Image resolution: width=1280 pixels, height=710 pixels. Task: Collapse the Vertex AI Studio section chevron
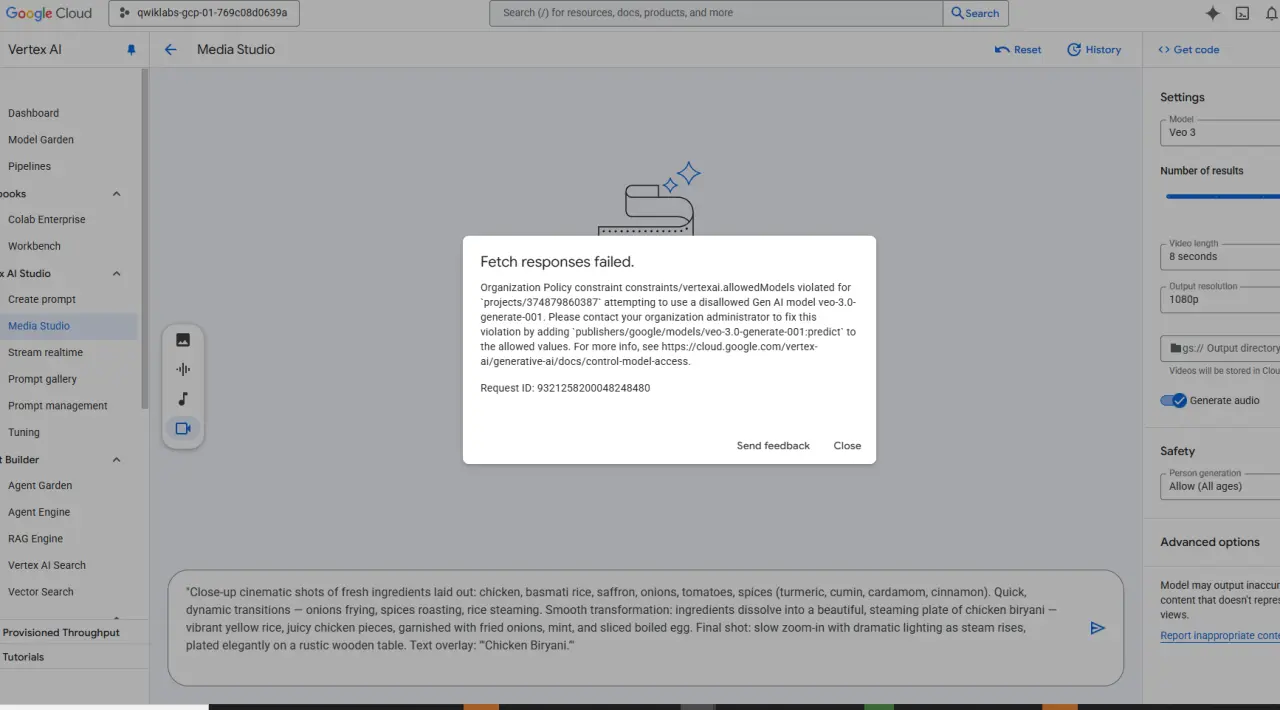pos(116,274)
